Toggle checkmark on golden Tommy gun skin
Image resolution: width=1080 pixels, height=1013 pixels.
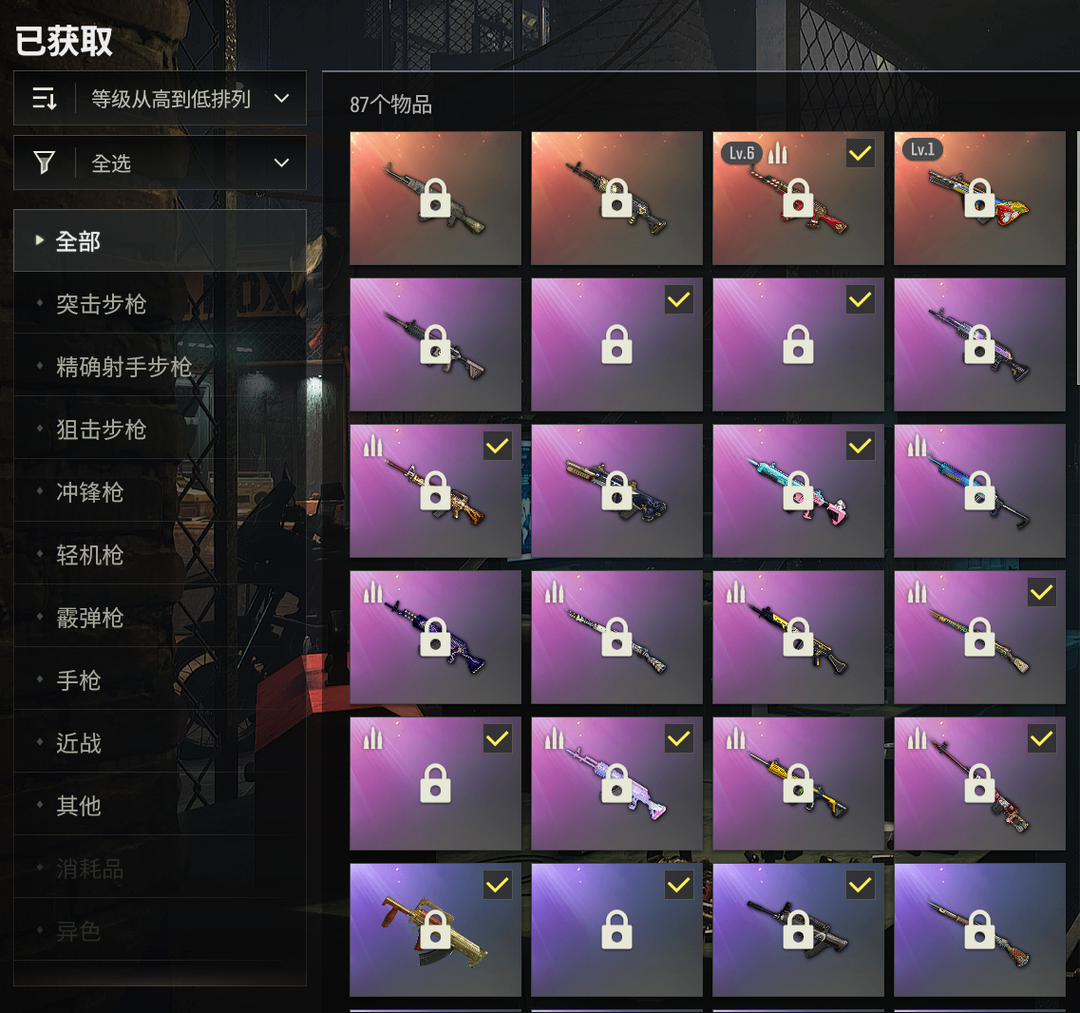click(x=497, y=885)
